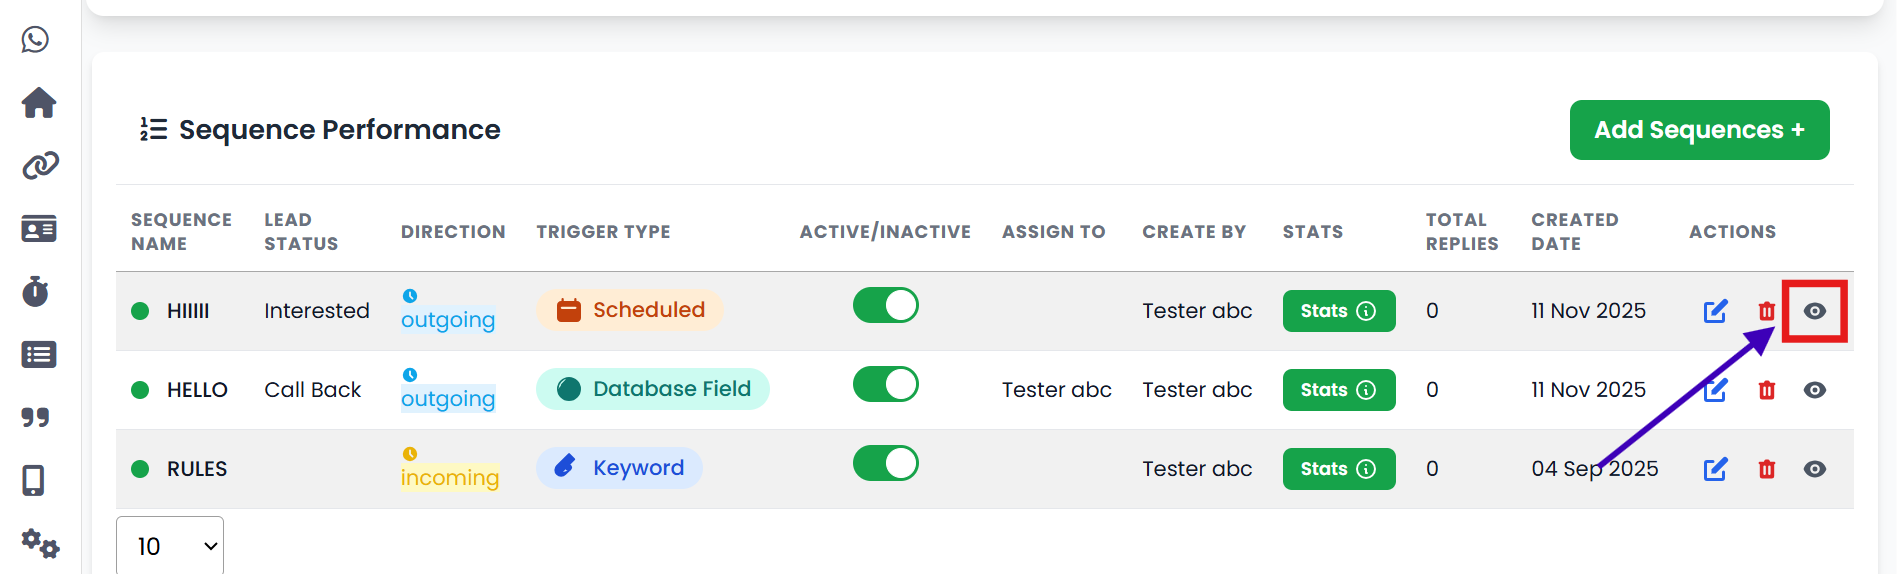Turn off the HELLO sequence toggle
This screenshot has width=1897, height=574.
(x=885, y=385)
